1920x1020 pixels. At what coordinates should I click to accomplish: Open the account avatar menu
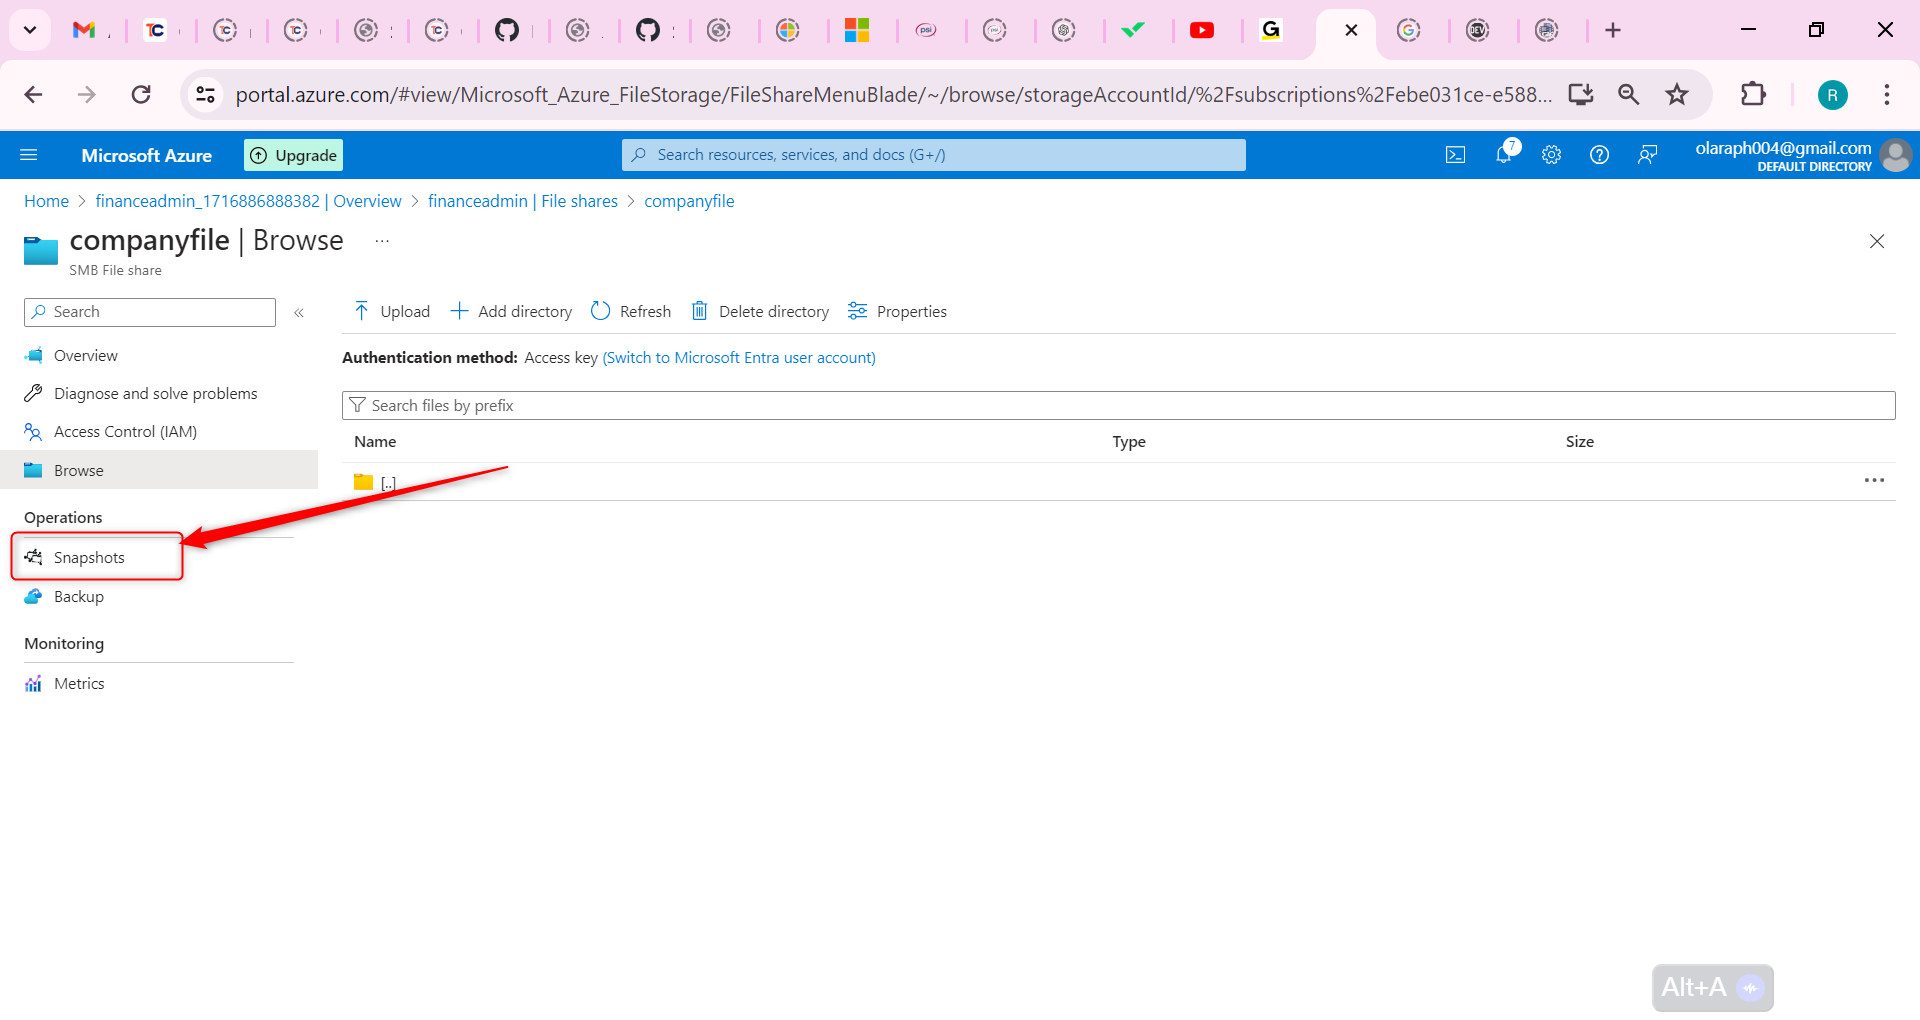(1896, 155)
